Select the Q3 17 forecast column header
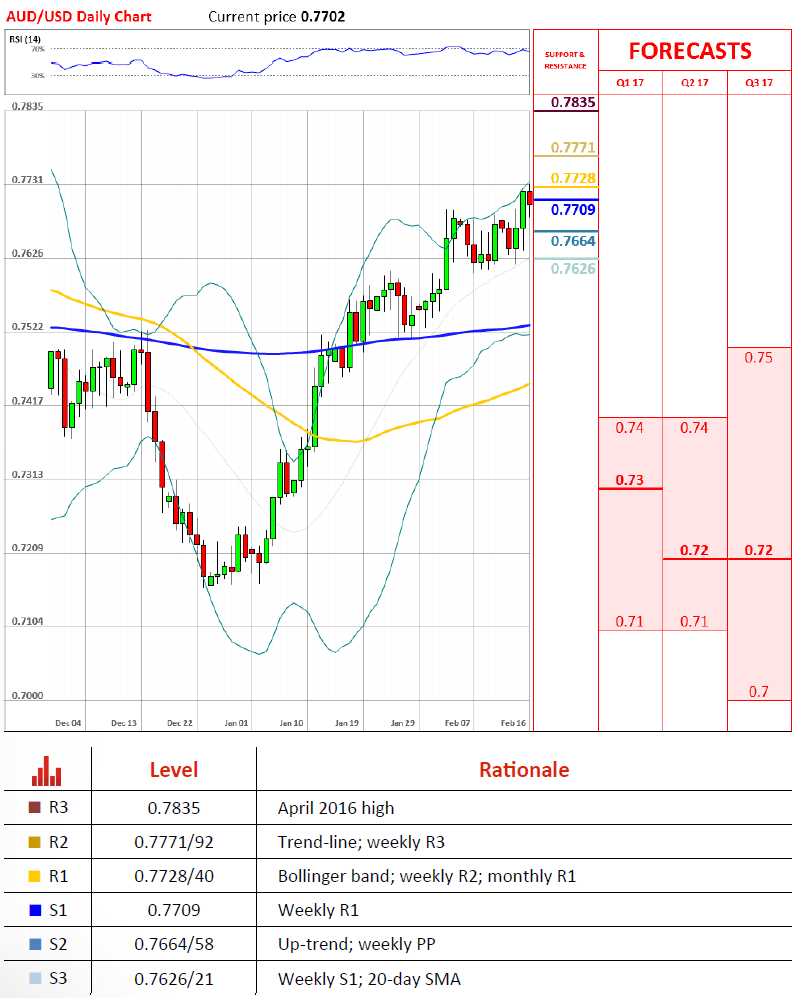Screen dimensions: 799x998 (760, 83)
